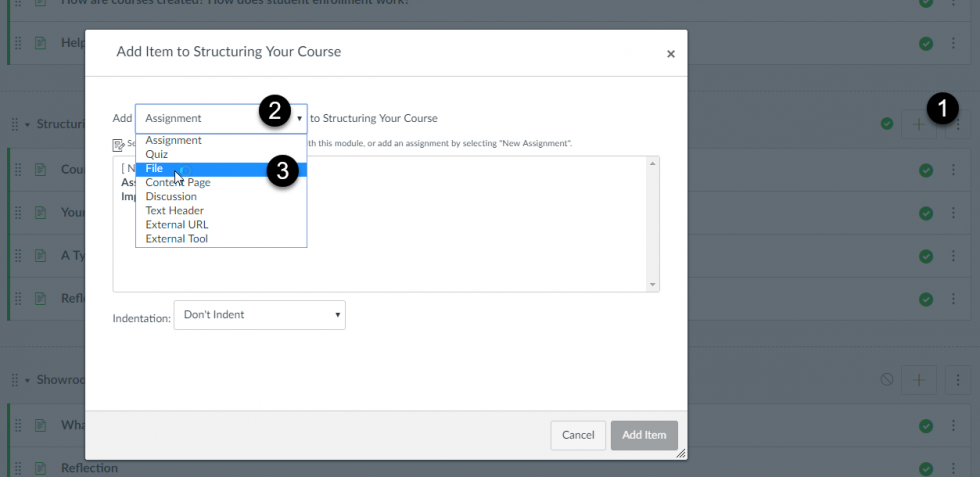Grab the Structuring module header drag handle
This screenshot has height=477, width=980.
pos(15,124)
